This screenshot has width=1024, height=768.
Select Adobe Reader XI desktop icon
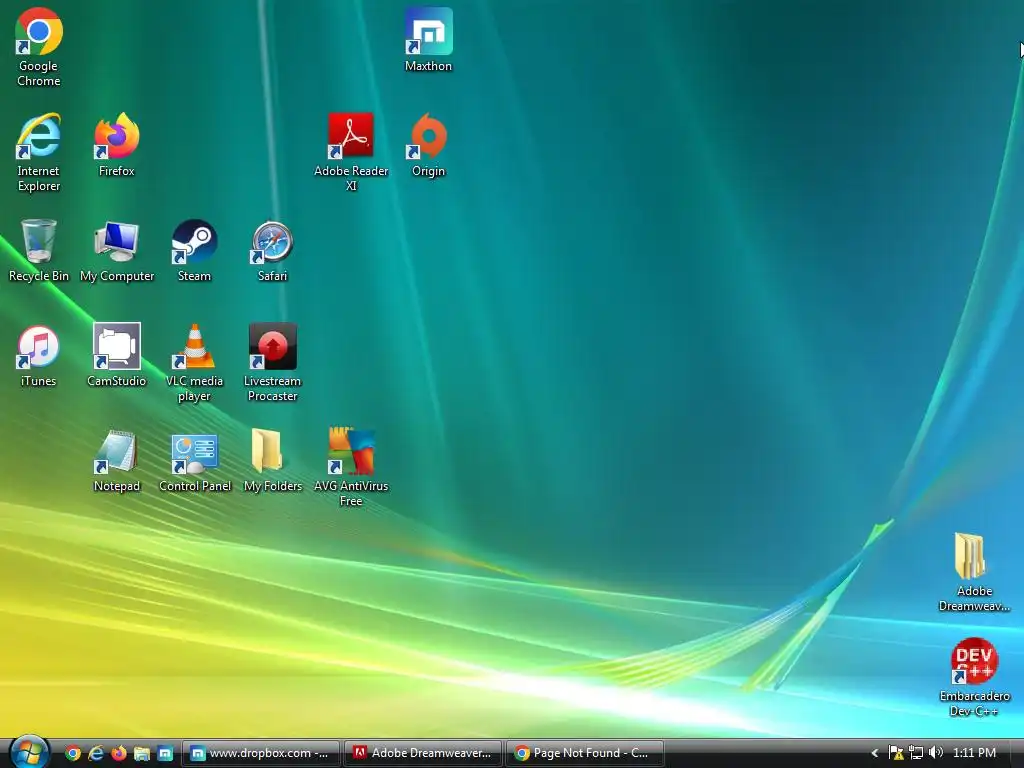351,152
